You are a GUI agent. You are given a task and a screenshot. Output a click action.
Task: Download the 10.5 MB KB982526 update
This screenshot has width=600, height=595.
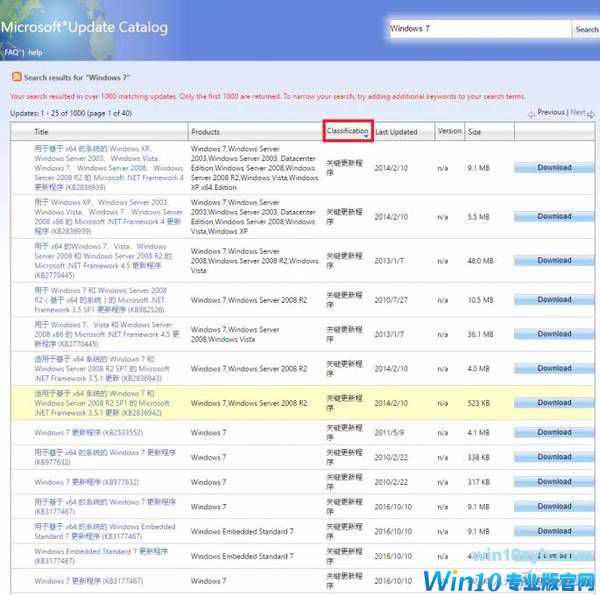[554, 299]
